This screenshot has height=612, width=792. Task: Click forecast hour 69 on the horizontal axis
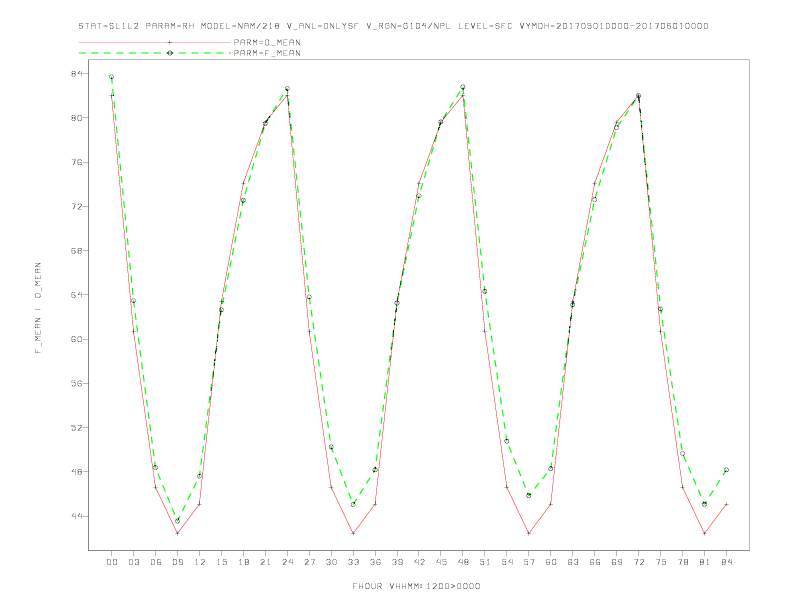[x=617, y=562]
